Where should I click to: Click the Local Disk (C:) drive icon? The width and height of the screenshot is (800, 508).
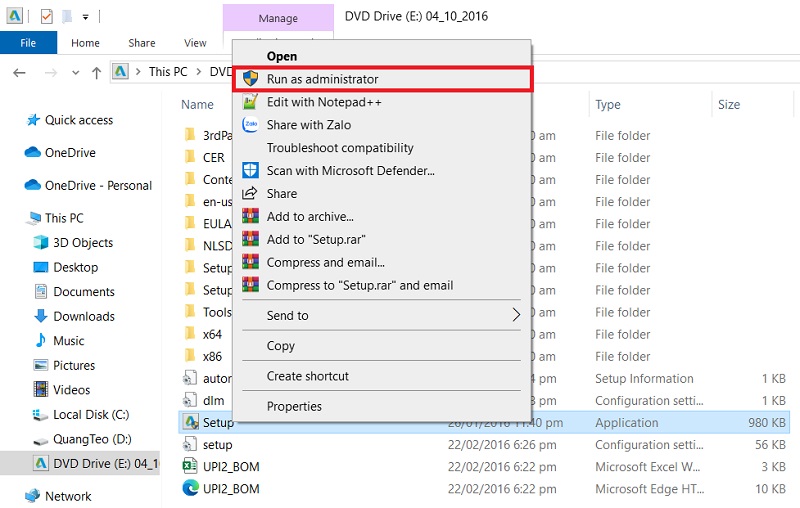[40, 415]
